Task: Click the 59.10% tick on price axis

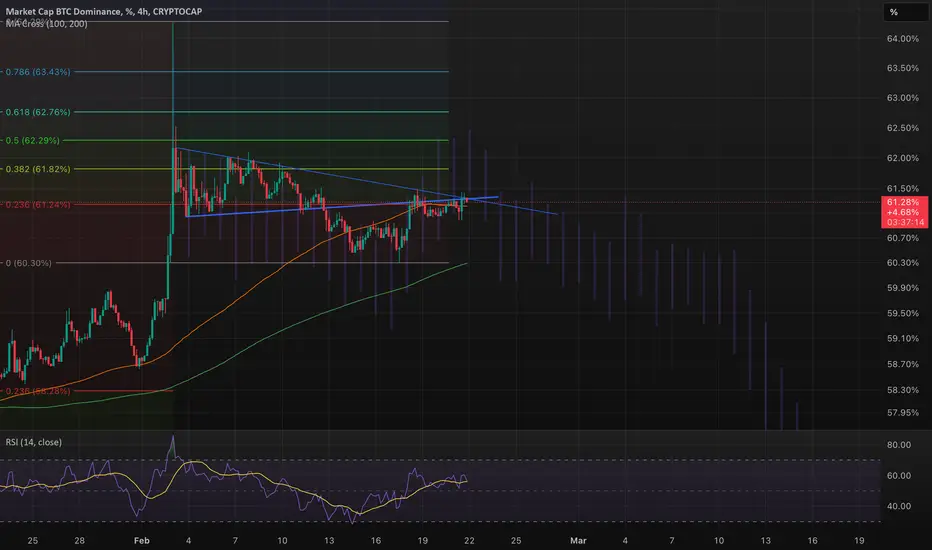Action: [902, 338]
